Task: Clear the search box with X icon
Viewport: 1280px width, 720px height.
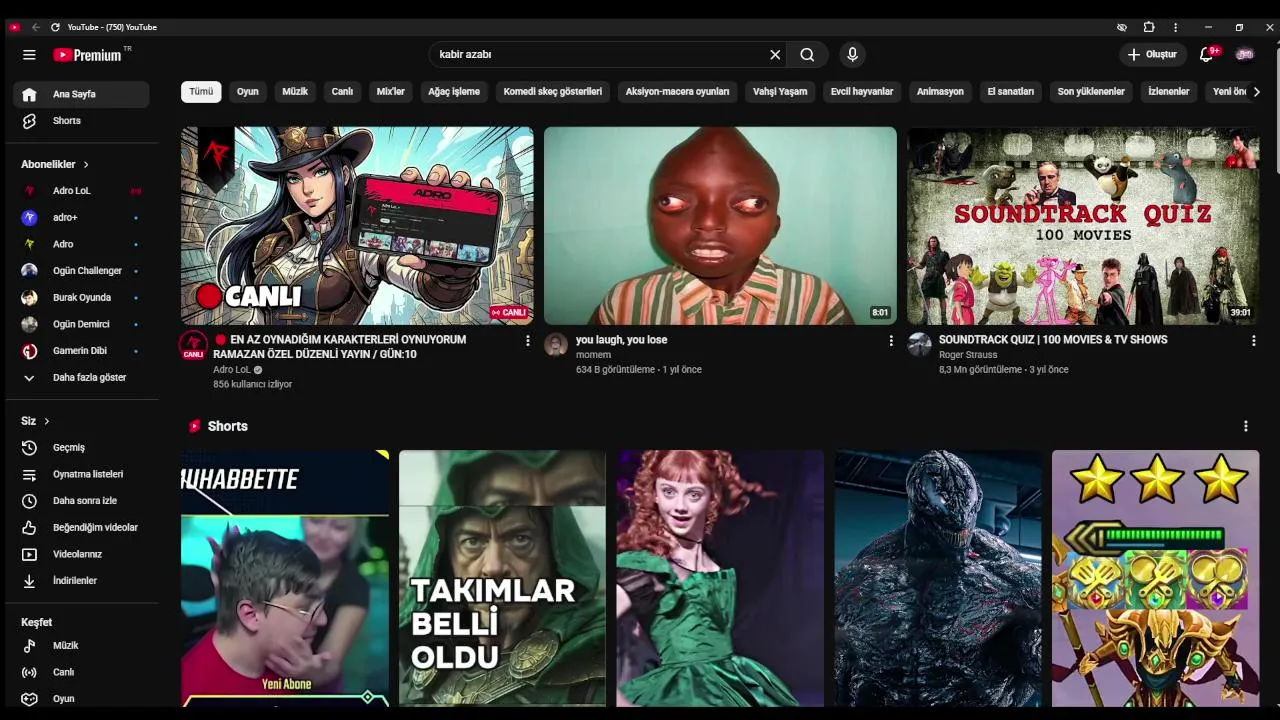Action: tap(775, 55)
